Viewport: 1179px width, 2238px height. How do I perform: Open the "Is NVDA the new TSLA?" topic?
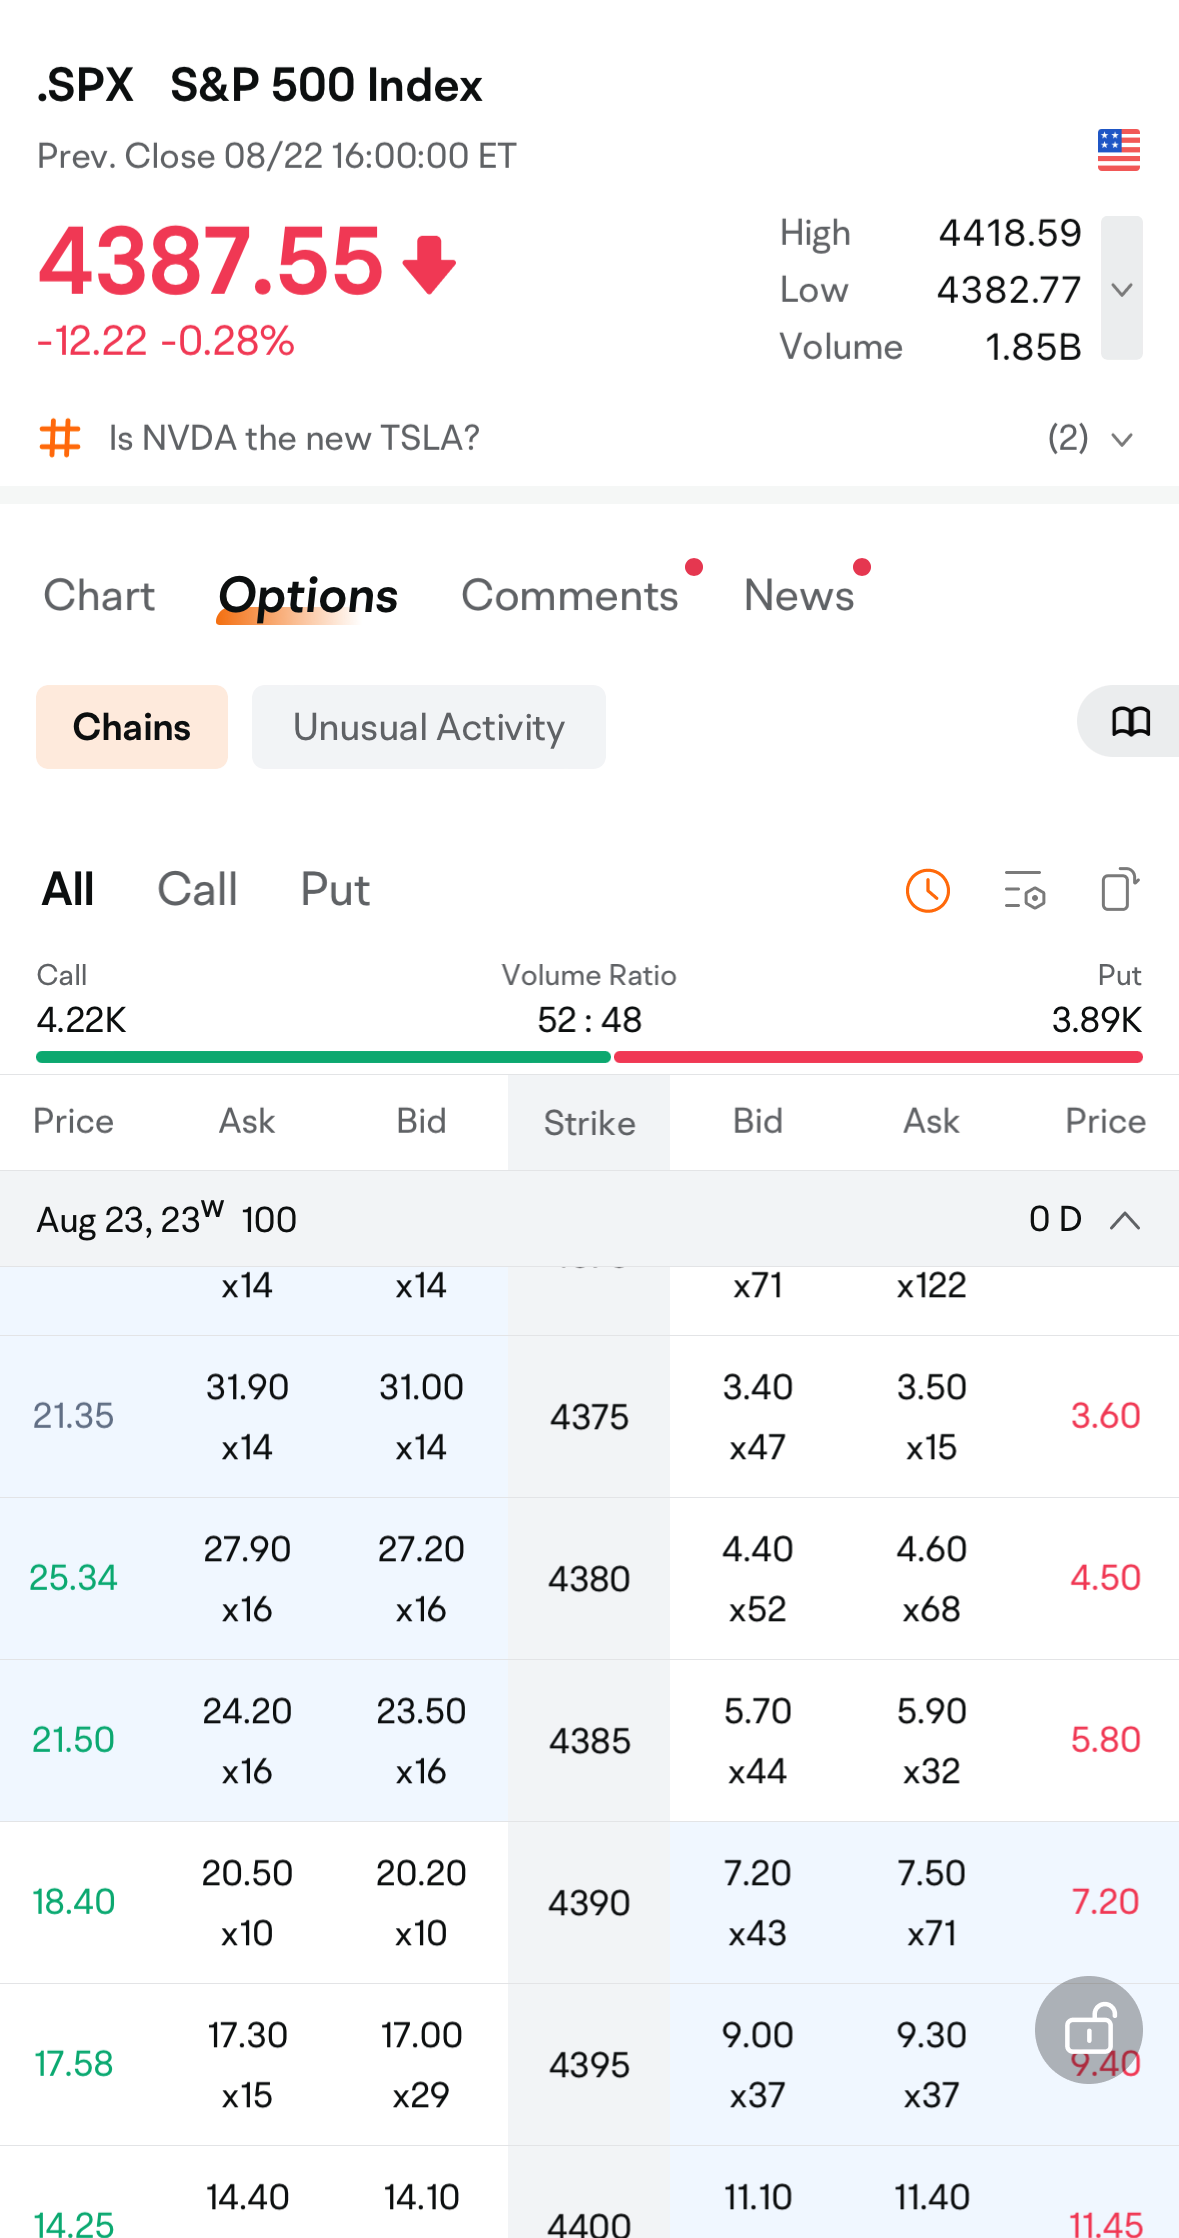click(294, 438)
